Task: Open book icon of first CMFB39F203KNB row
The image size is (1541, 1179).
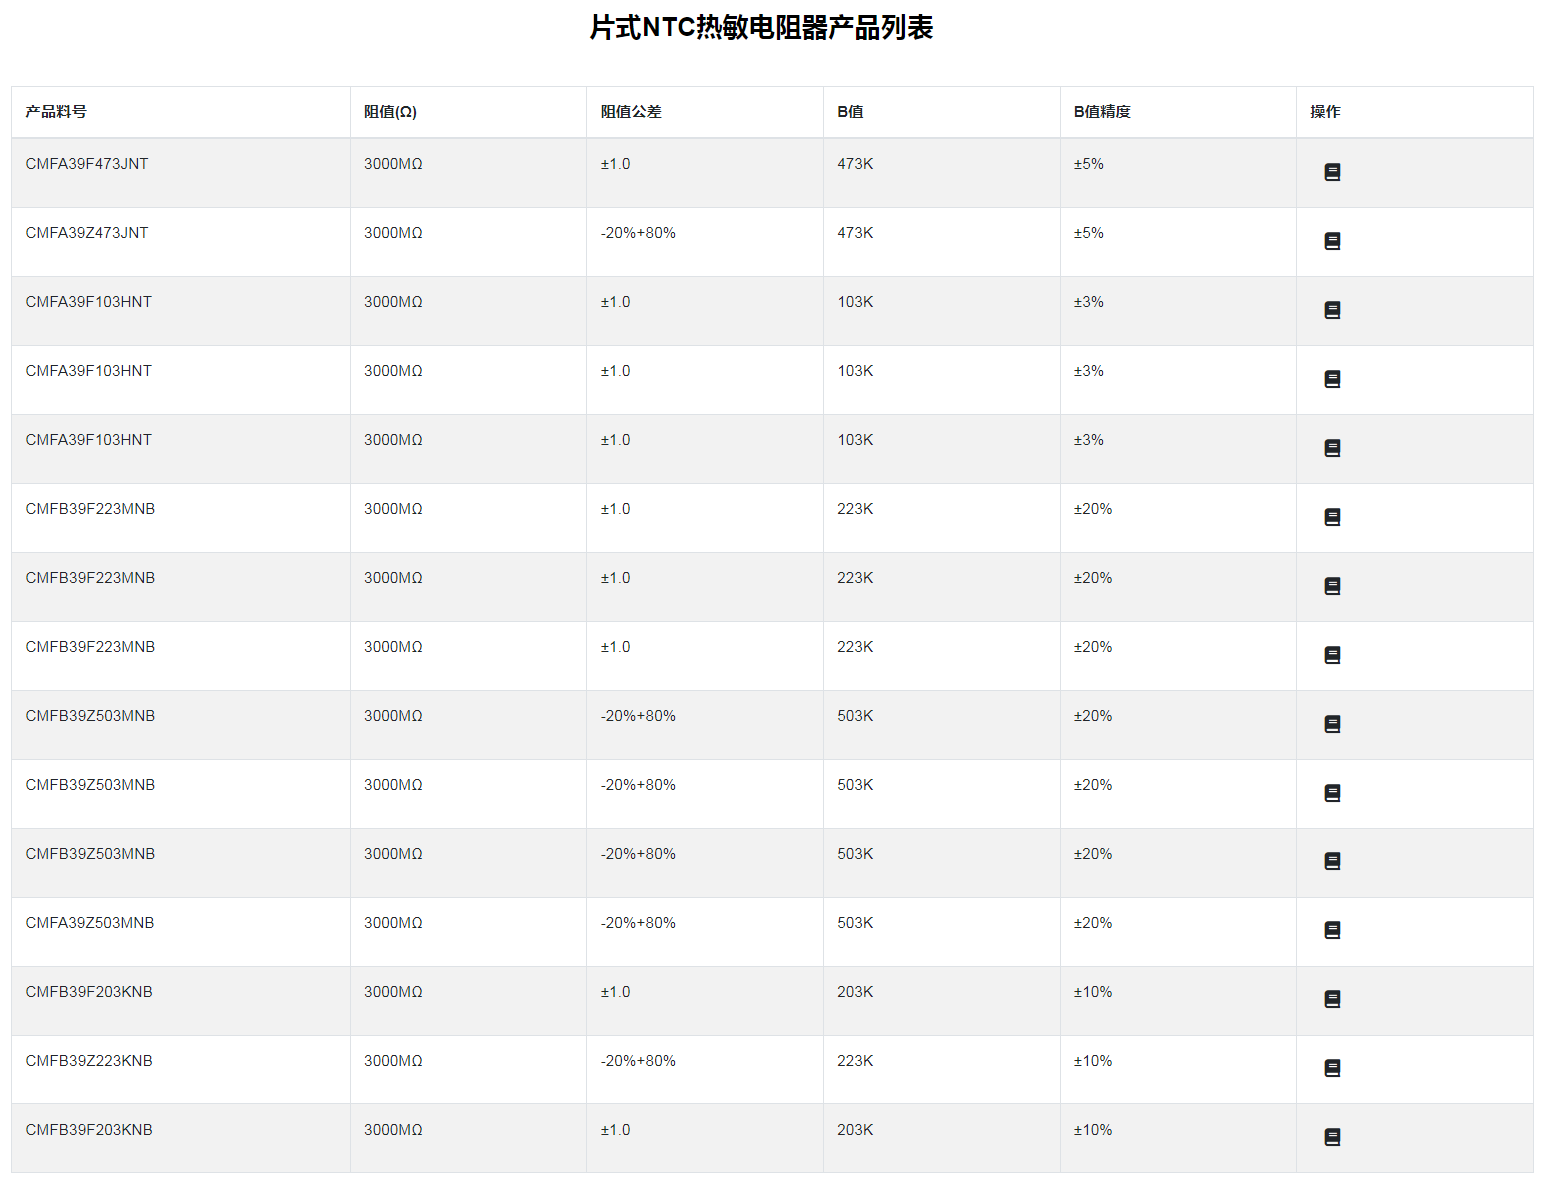Action: coord(1332,999)
